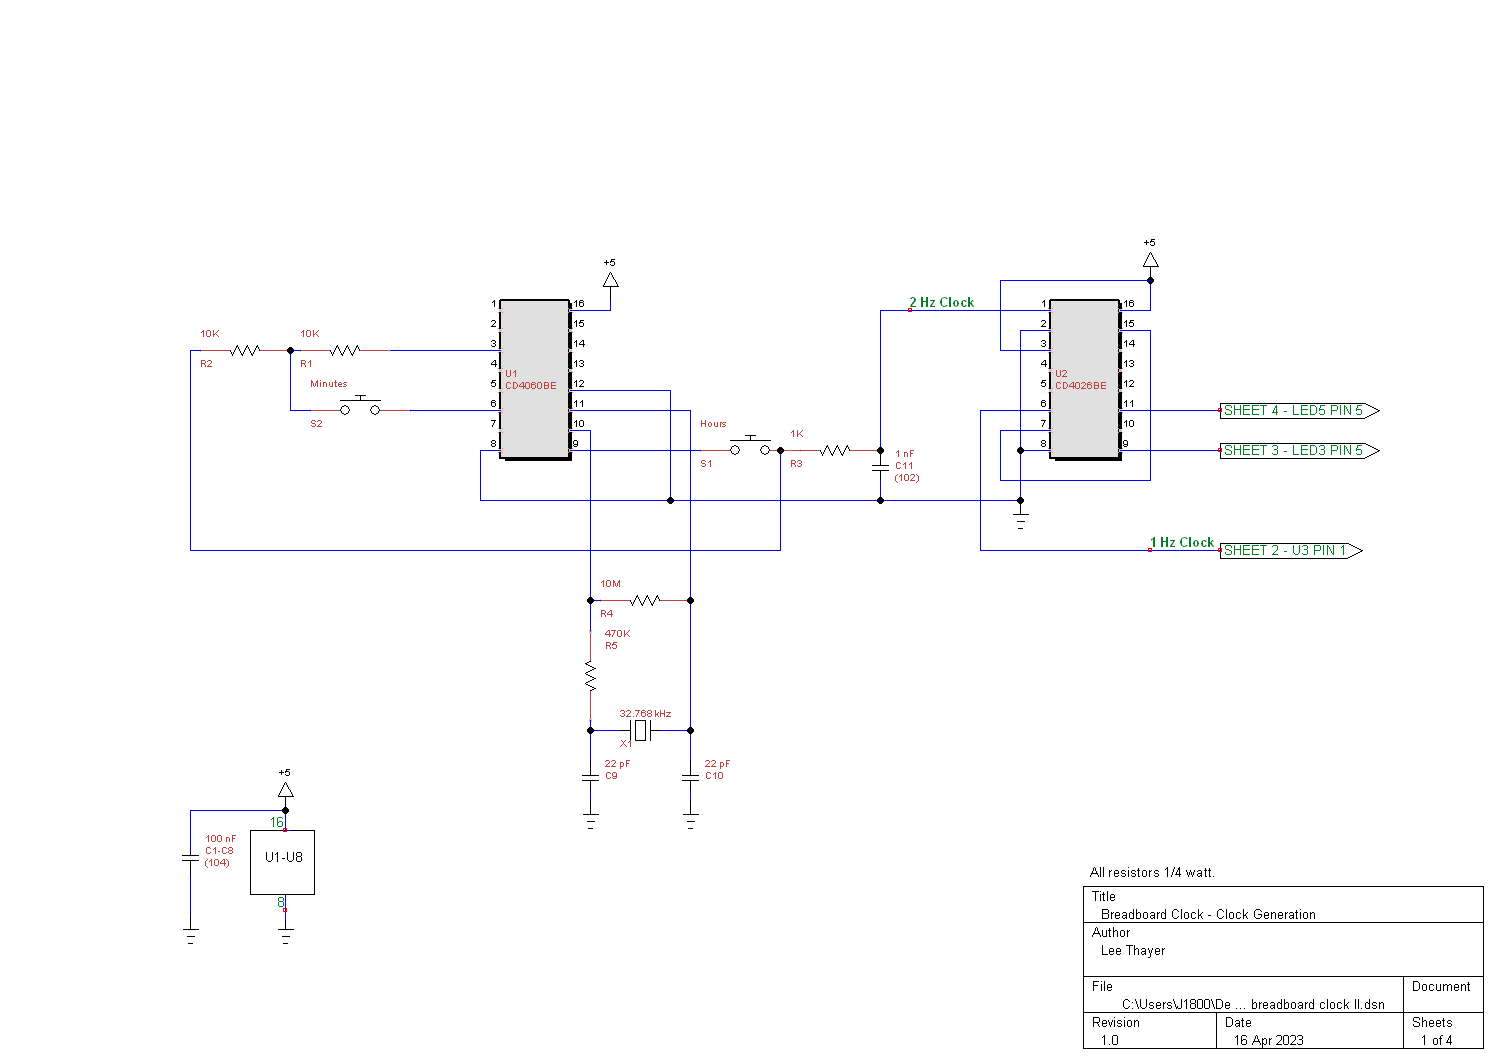Click the date '16 Apr 2023'

click(1268, 1040)
